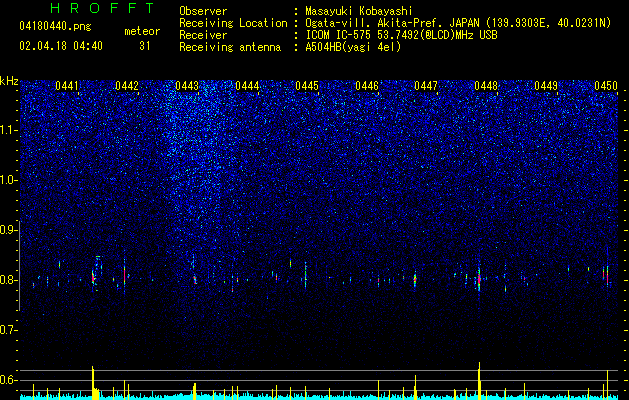Screen dimensions: 629x400
Task: Click the 0444 time marker
Action: [247, 86]
